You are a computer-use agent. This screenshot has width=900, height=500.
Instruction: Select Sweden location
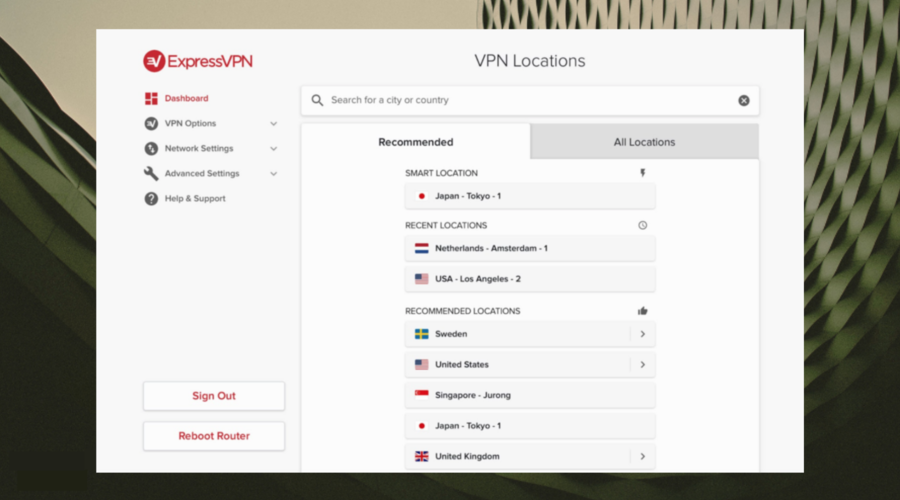530,334
